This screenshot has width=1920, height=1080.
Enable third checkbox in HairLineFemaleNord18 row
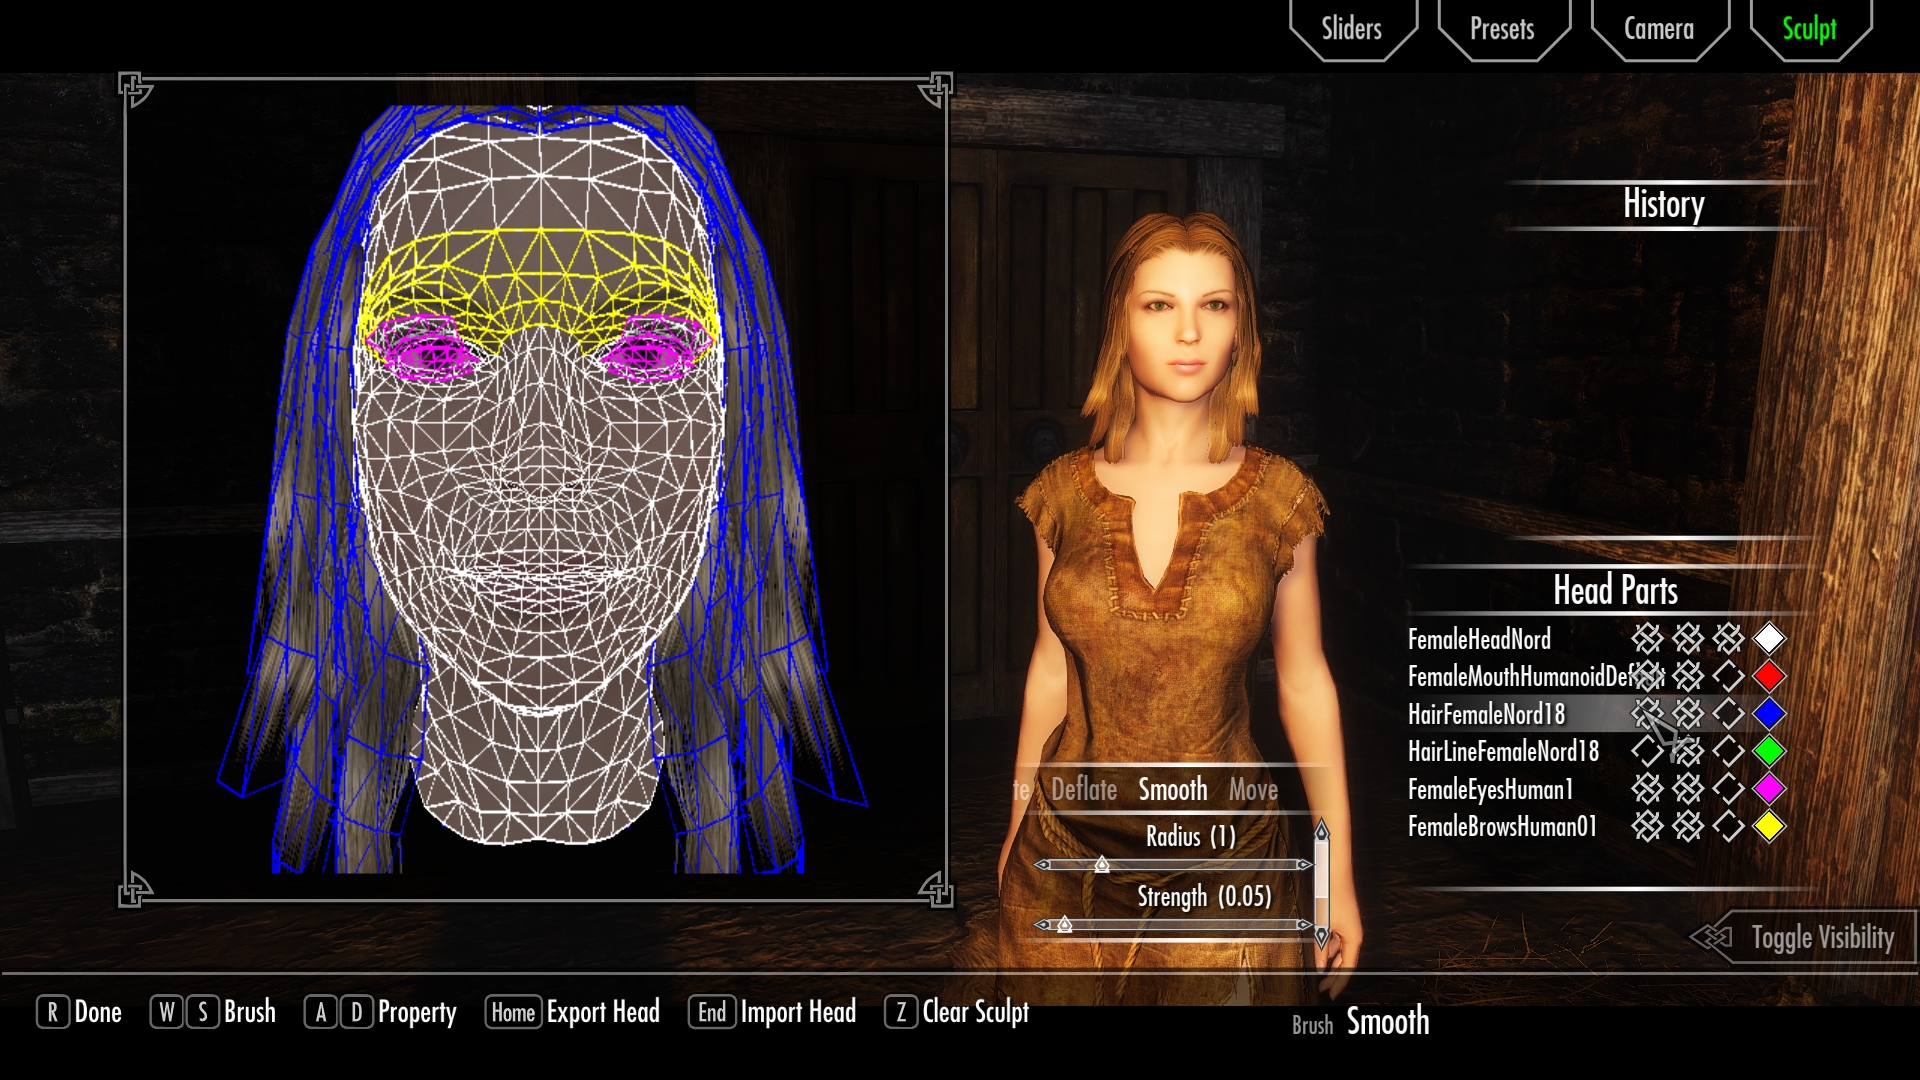click(x=1728, y=751)
